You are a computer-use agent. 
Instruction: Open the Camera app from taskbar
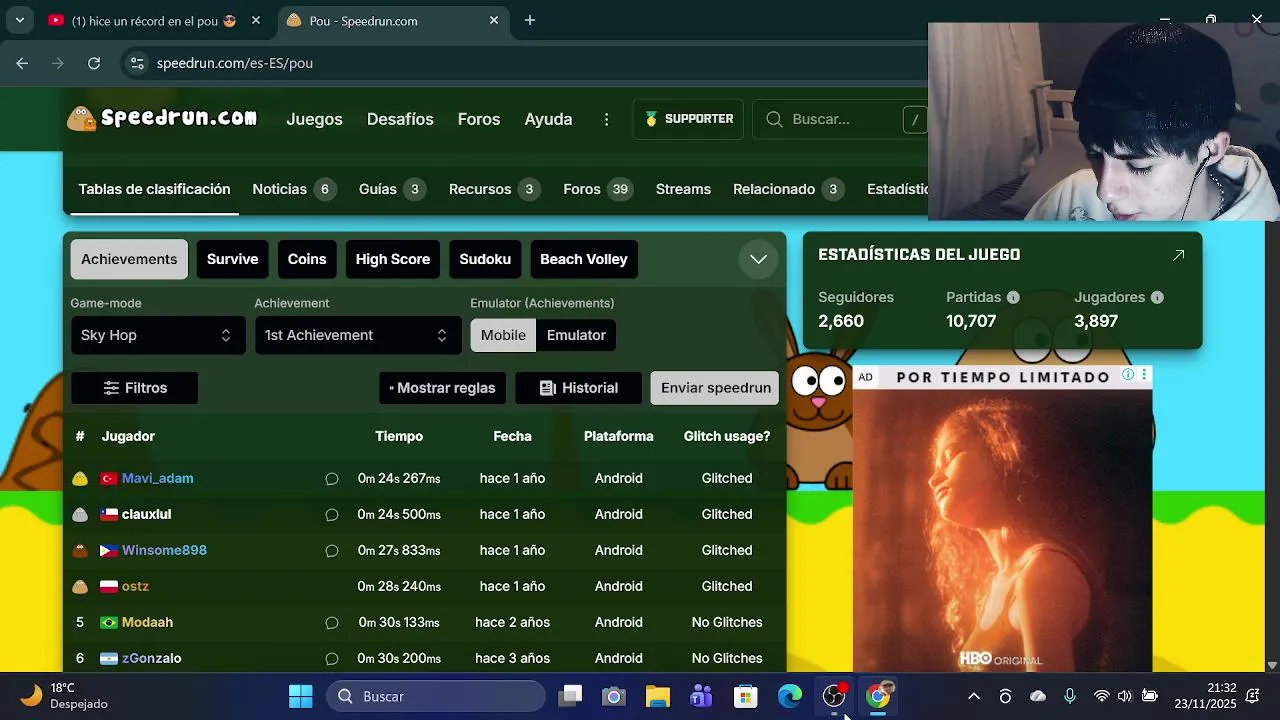pyautogui.click(x=613, y=696)
